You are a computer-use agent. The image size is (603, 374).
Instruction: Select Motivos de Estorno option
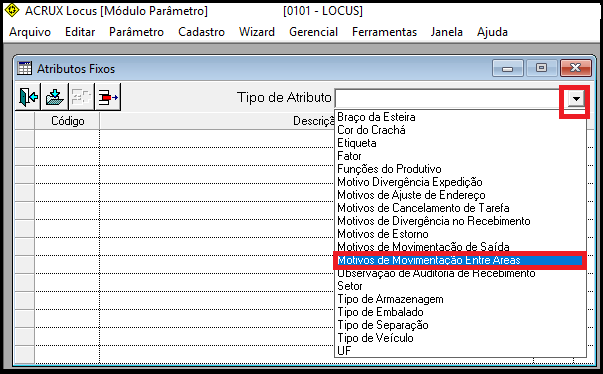tap(460, 234)
